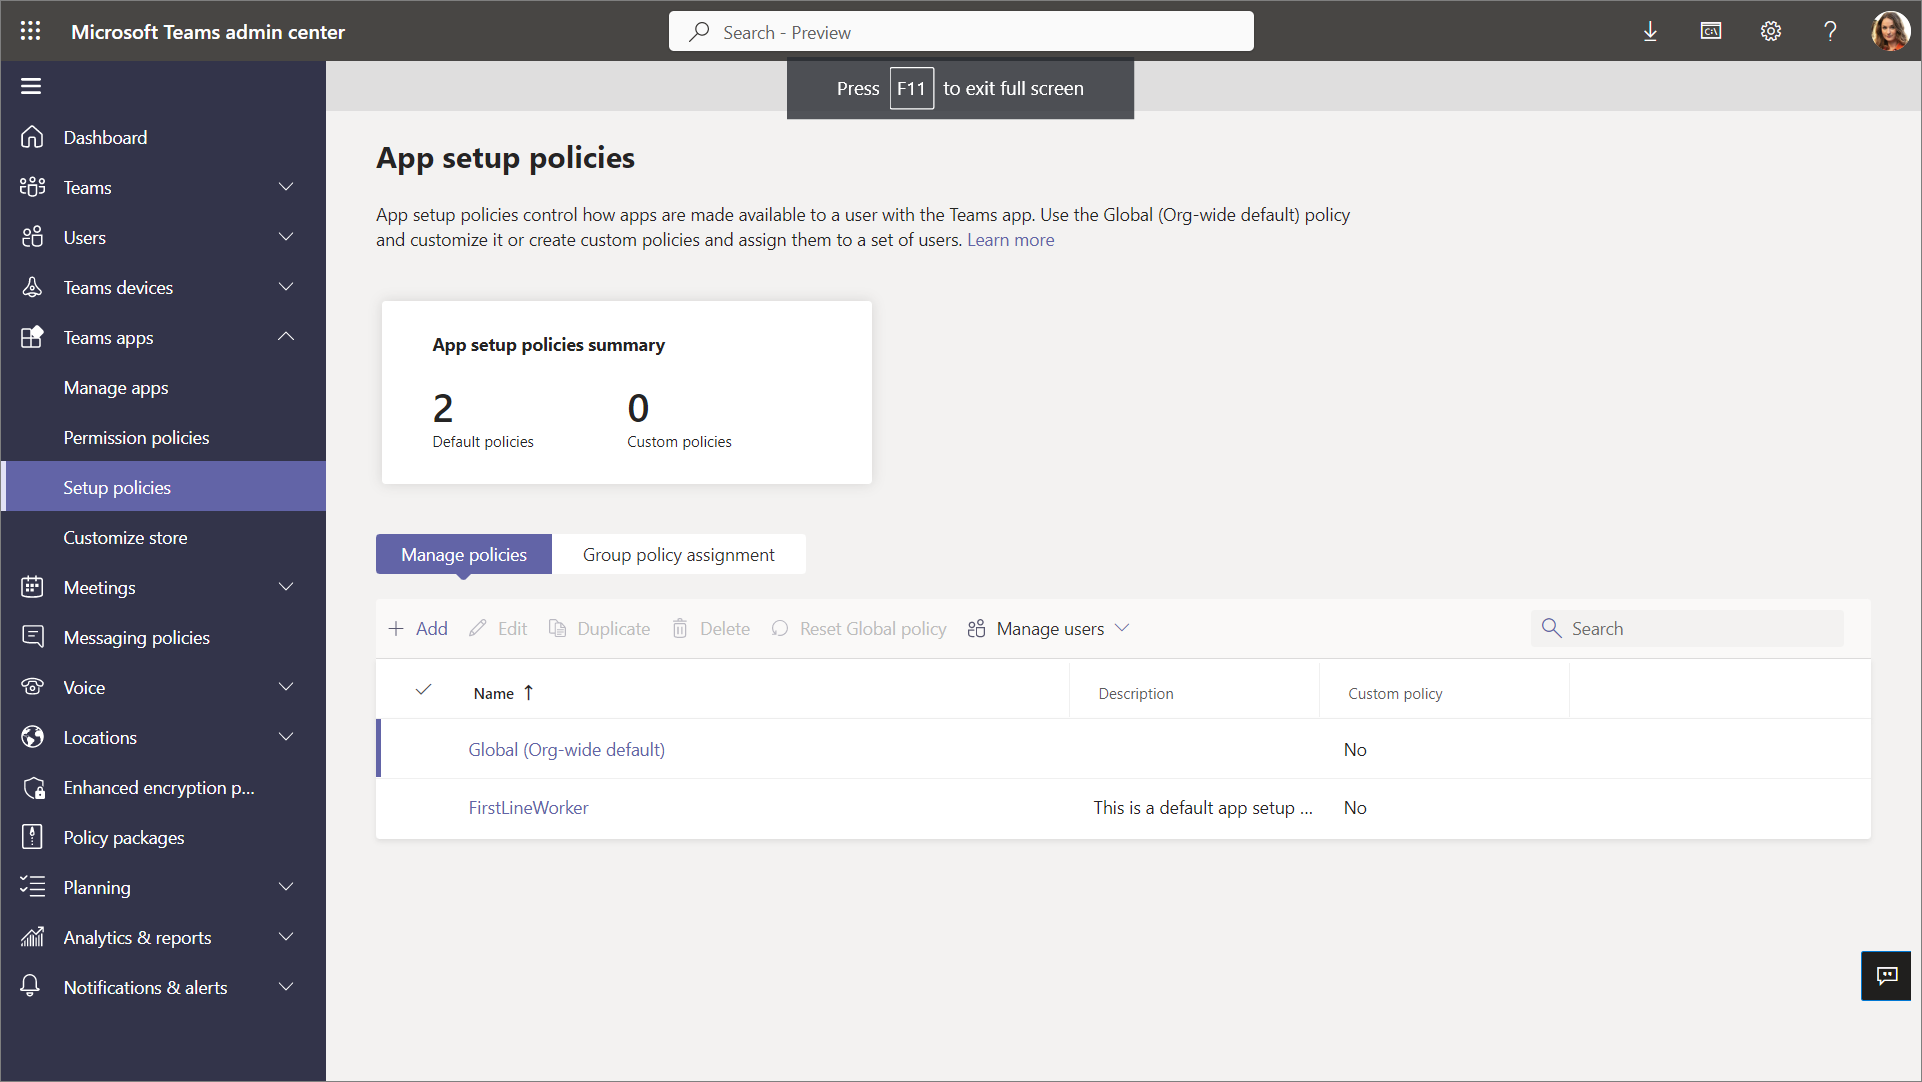The height and width of the screenshot is (1082, 1922).
Task: Open the settings gear icon
Action: [1770, 31]
